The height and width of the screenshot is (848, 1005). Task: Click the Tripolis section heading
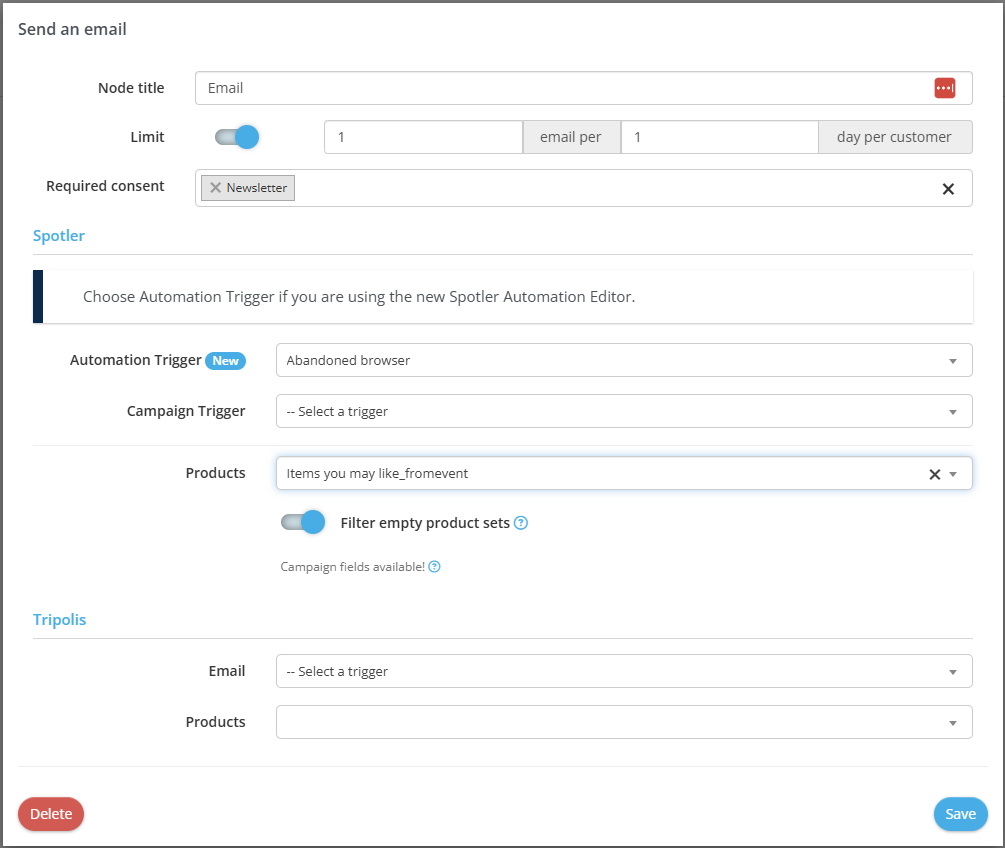pos(60,619)
